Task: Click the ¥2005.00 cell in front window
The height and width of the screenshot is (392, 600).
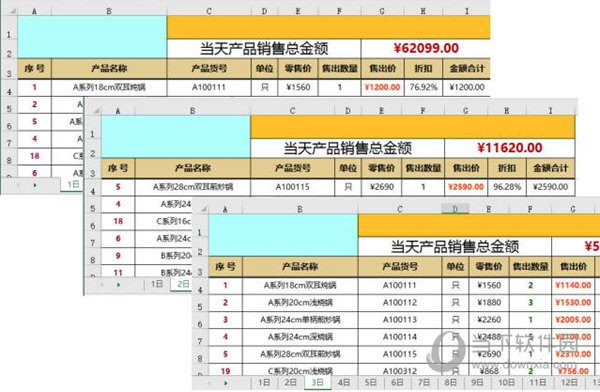Action: click(573, 320)
